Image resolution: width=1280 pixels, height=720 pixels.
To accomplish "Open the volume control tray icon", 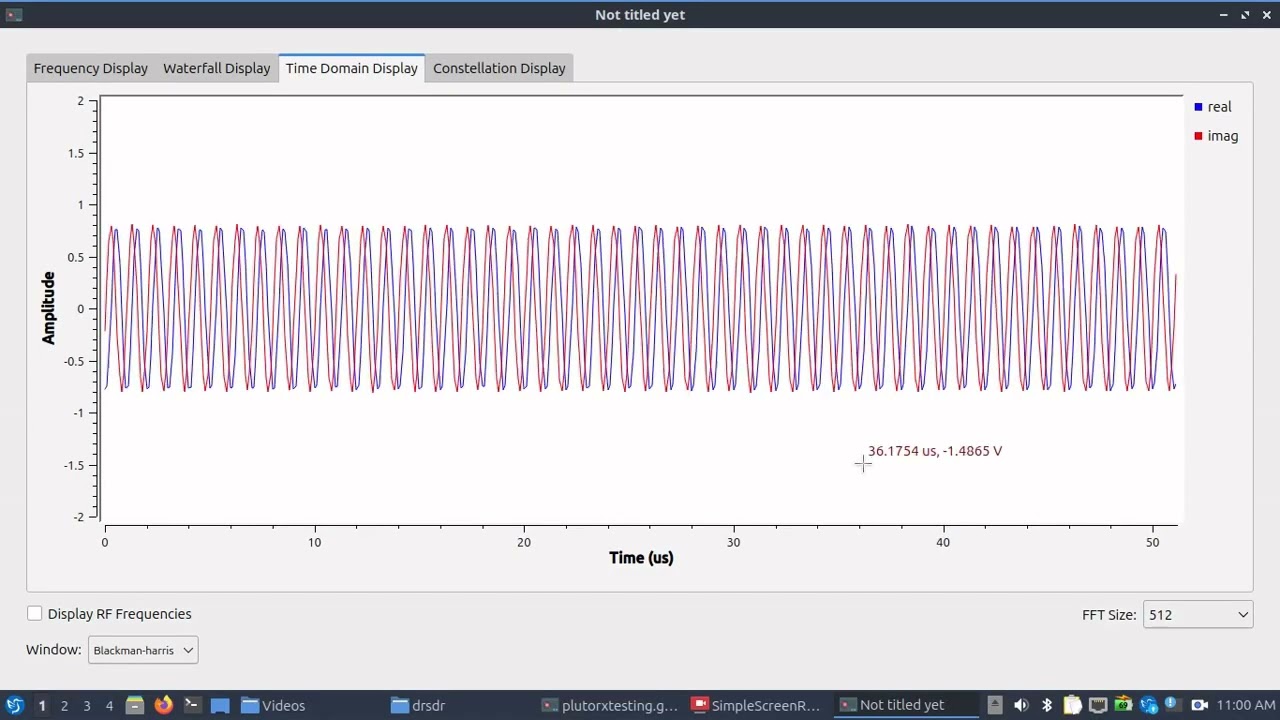I will [1021, 705].
